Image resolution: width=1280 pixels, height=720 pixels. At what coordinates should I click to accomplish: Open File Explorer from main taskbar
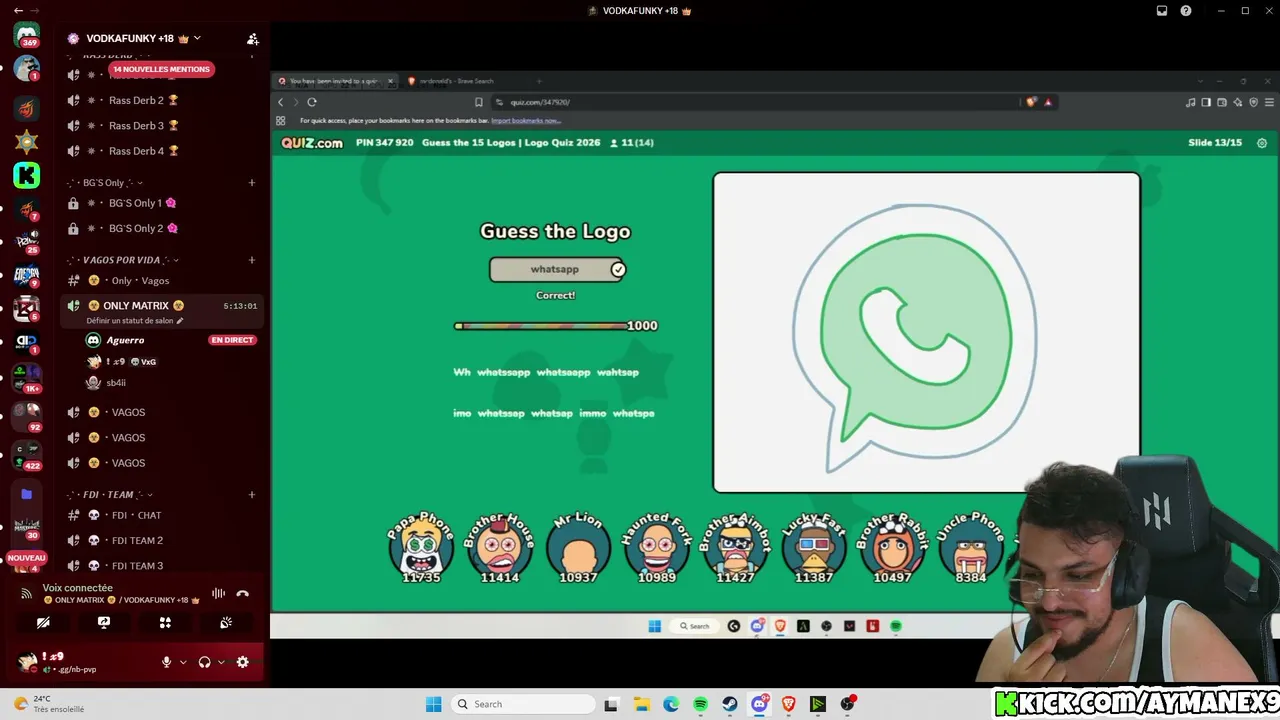[x=641, y=704]
